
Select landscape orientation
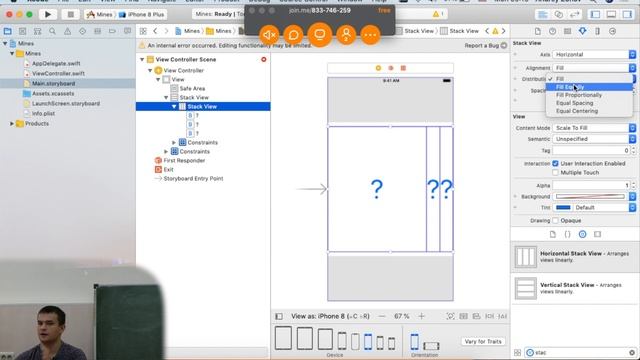tap(431, 346)
